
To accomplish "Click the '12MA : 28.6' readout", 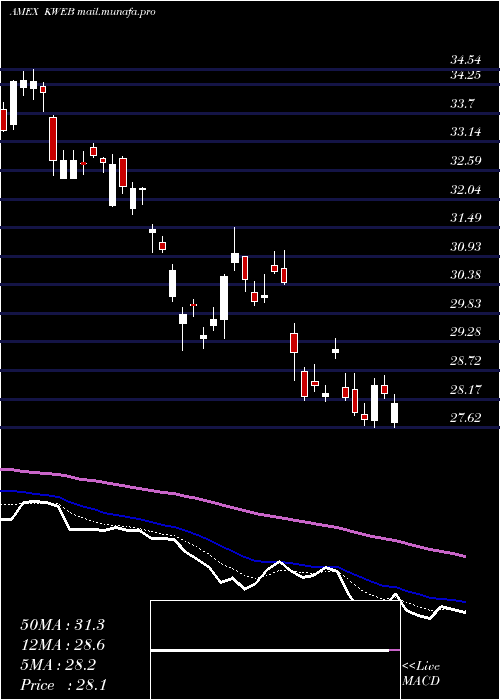I will click(x=62, y=645).
